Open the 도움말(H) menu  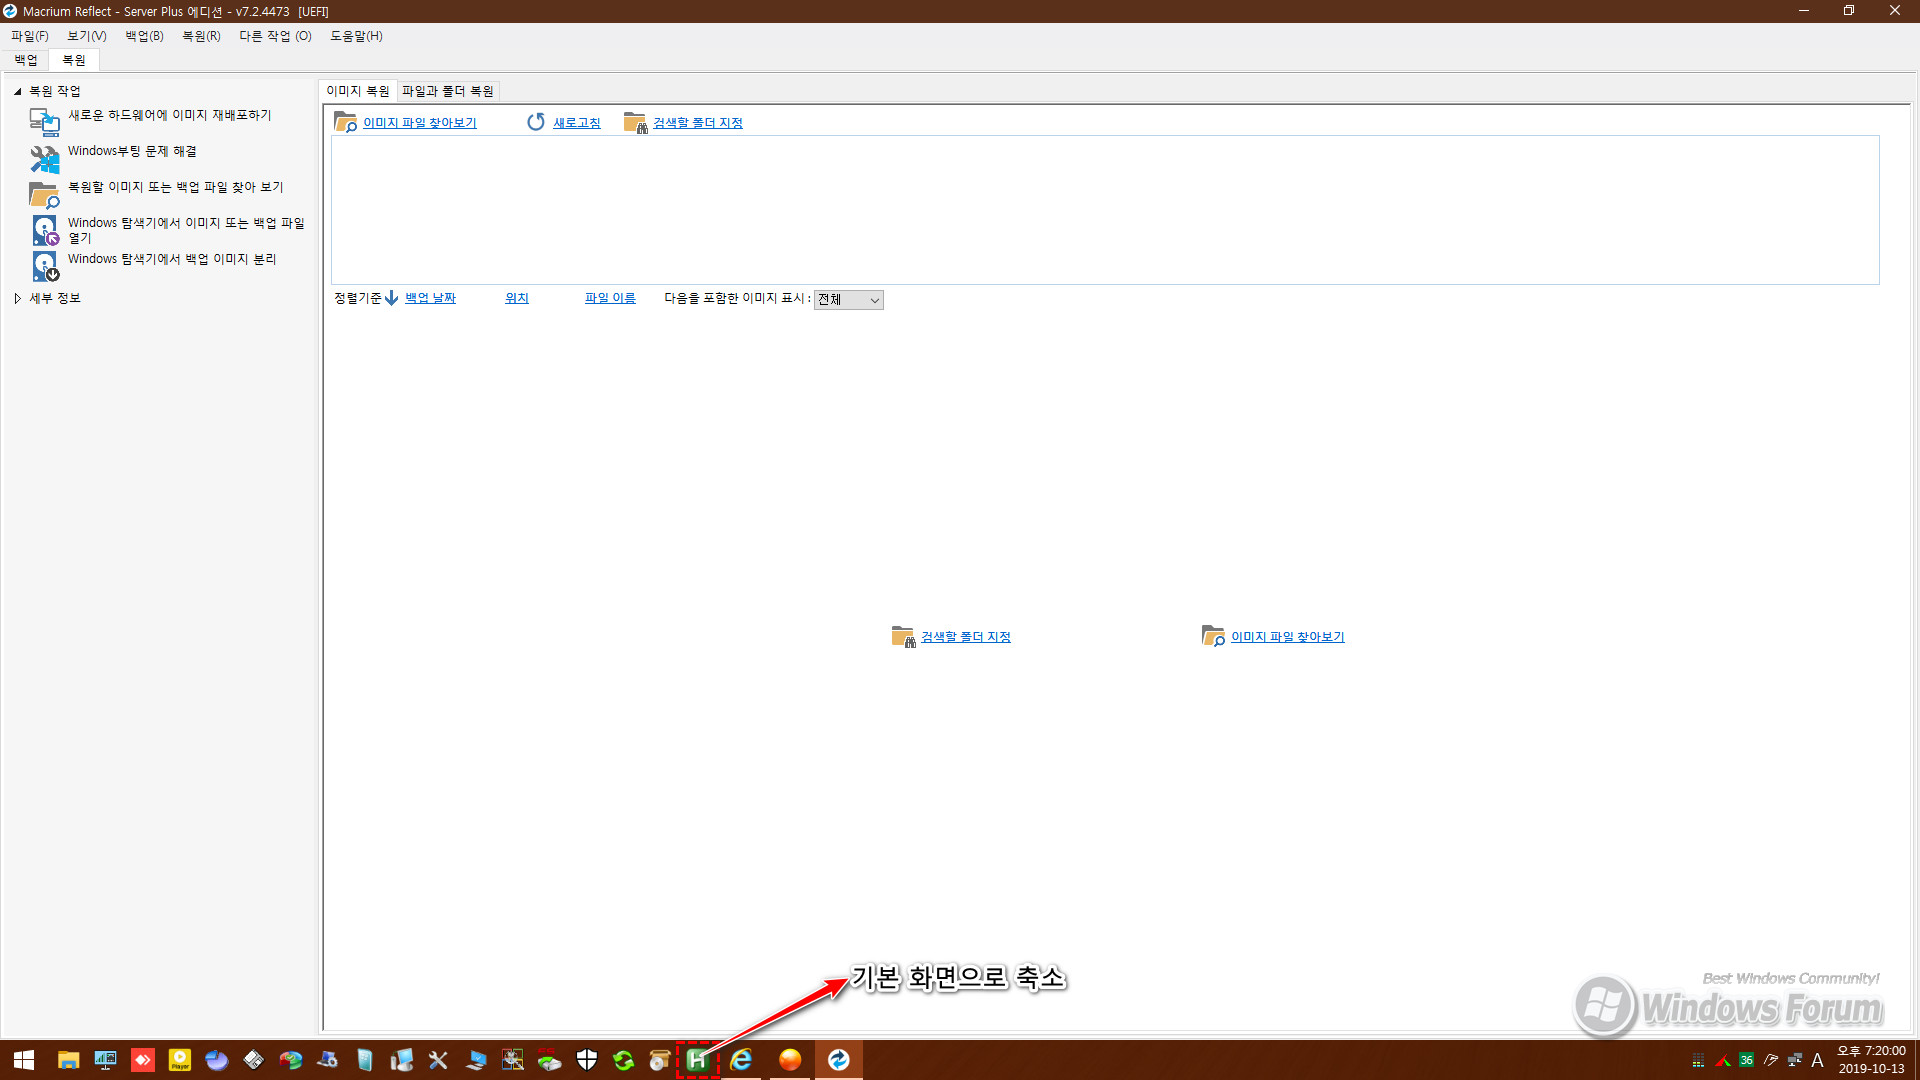tap(356, 36)
